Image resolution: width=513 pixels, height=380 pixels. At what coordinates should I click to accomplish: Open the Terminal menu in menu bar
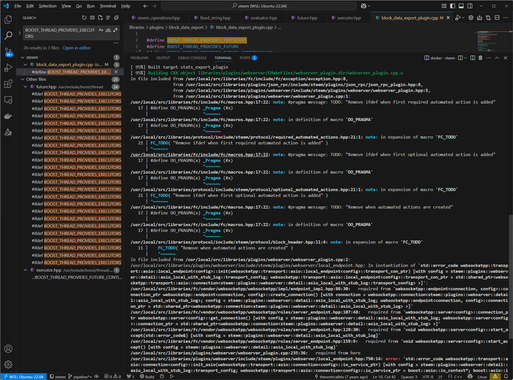(x=108, y=6)
